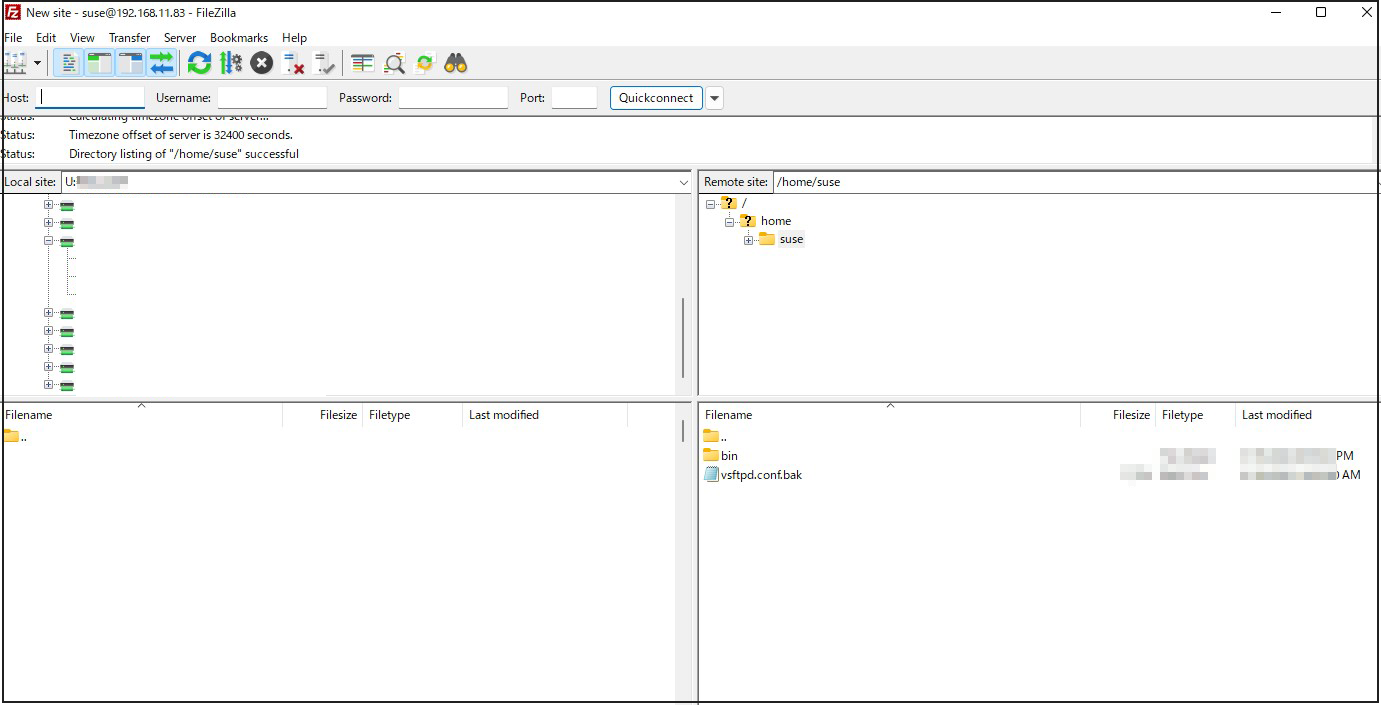Sort remote files by Last modified column
Viewport: 1381px width, 705px height.
pos(1307,415)
